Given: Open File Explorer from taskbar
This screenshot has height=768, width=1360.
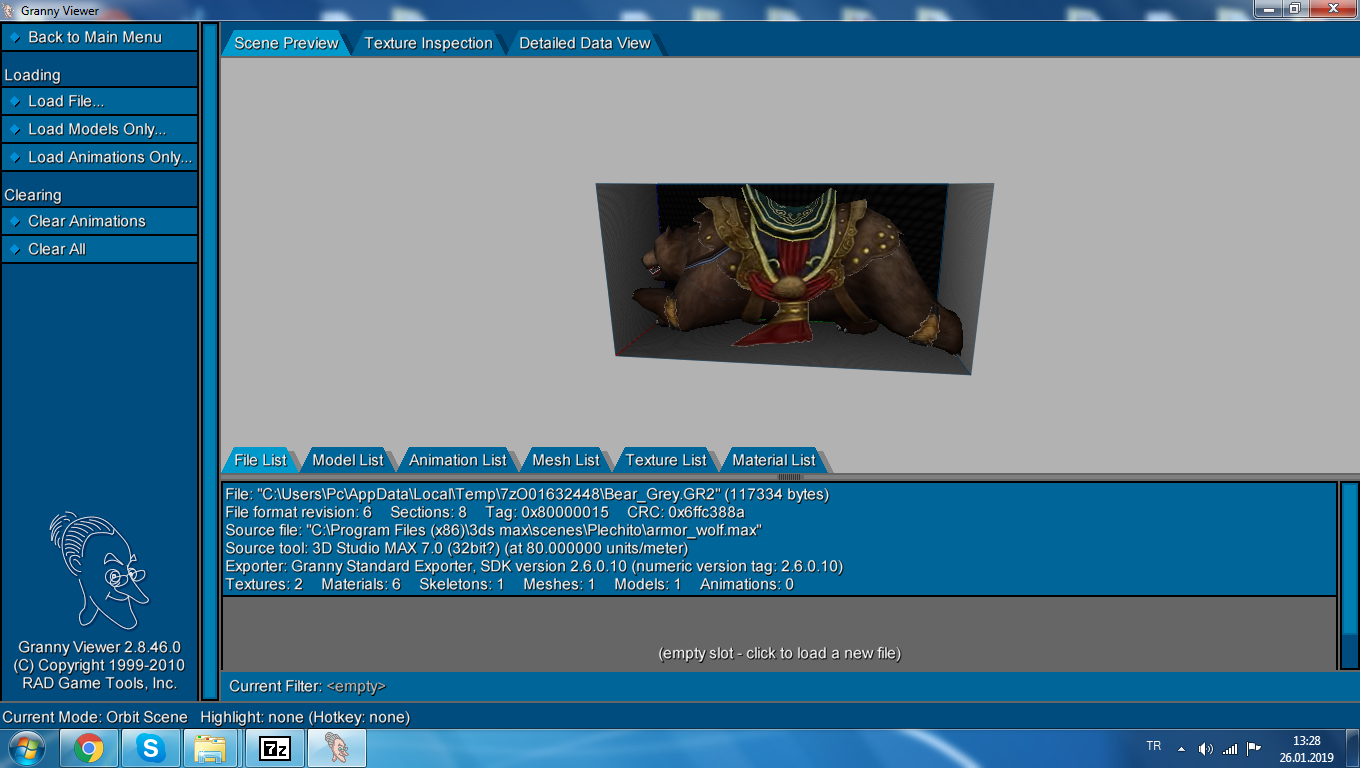Looking at the screenshot, I should 212,748.
